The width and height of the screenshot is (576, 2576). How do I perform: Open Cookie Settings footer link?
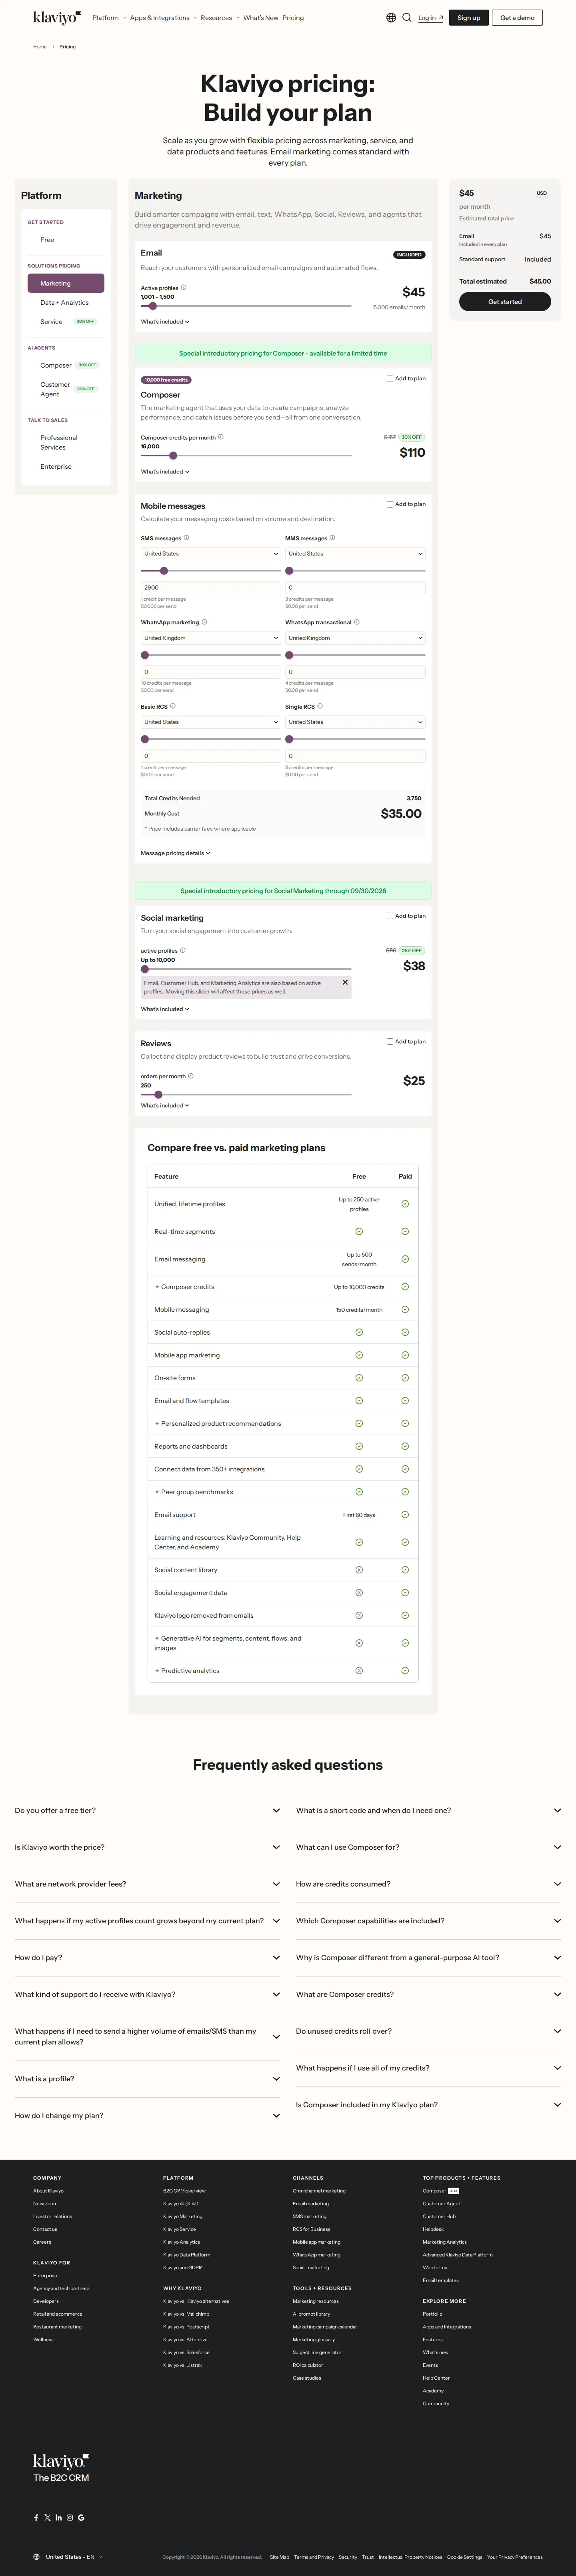click(464, 2557)
